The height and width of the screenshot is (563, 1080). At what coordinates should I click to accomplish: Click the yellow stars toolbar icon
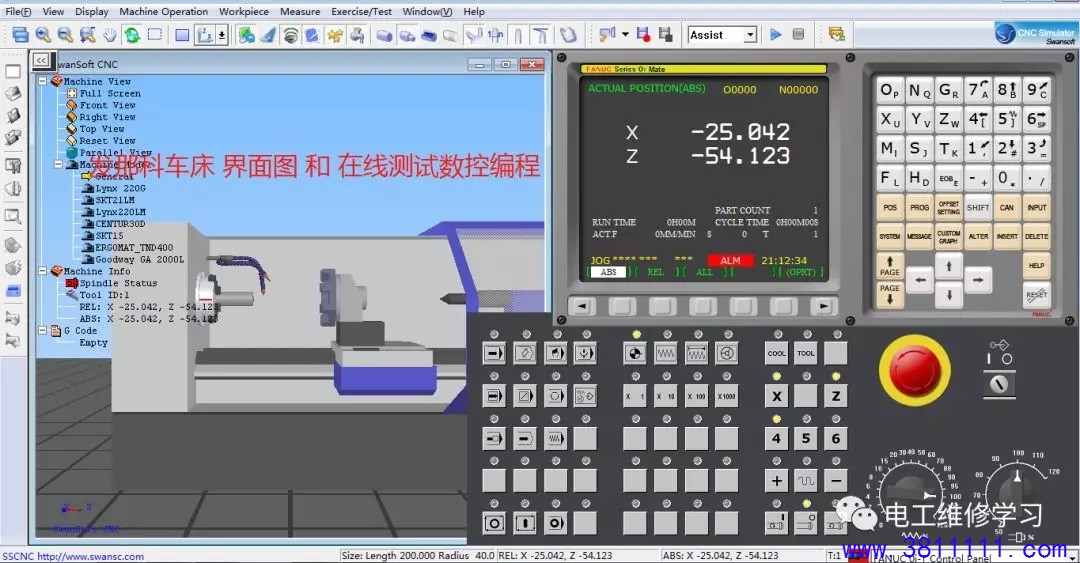click(x=335, y=34)
